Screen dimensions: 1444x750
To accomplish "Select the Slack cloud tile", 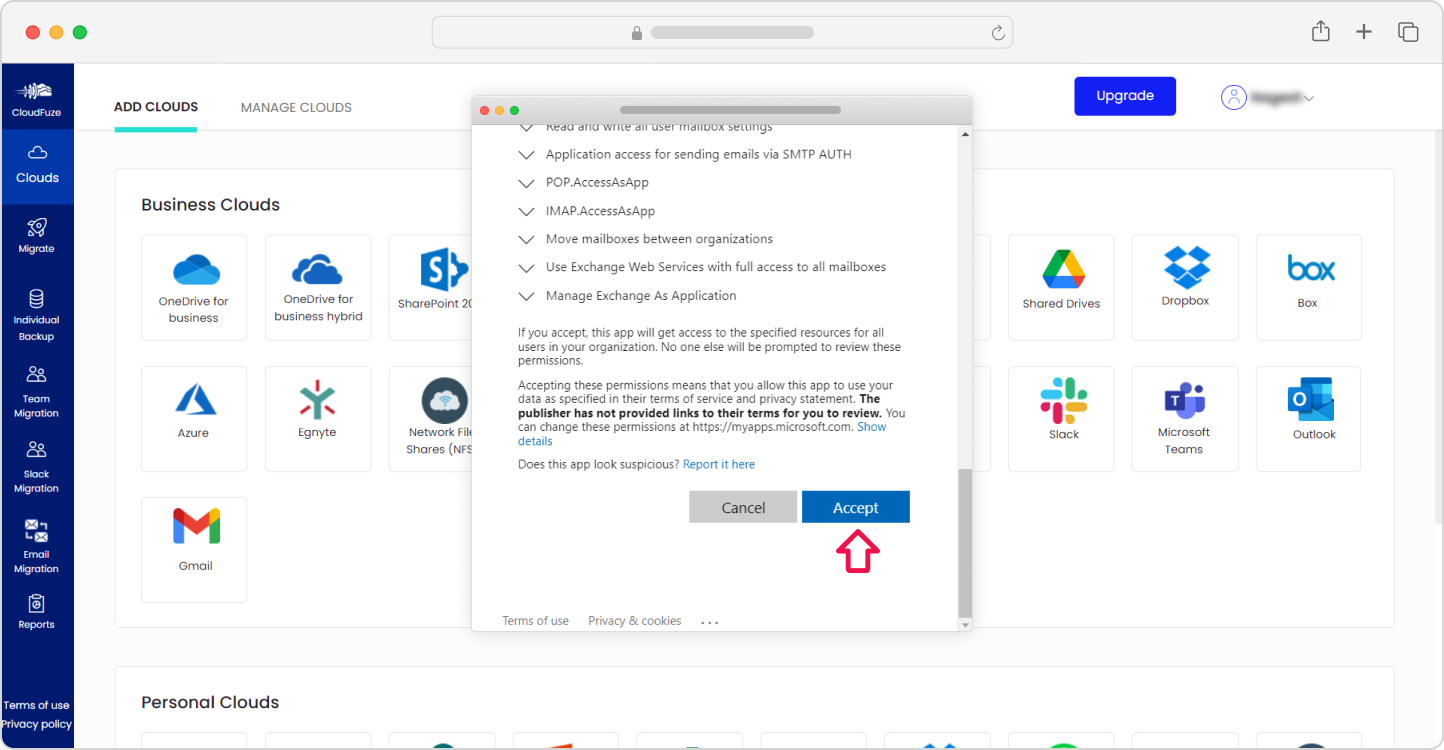I will (1061, 419).
